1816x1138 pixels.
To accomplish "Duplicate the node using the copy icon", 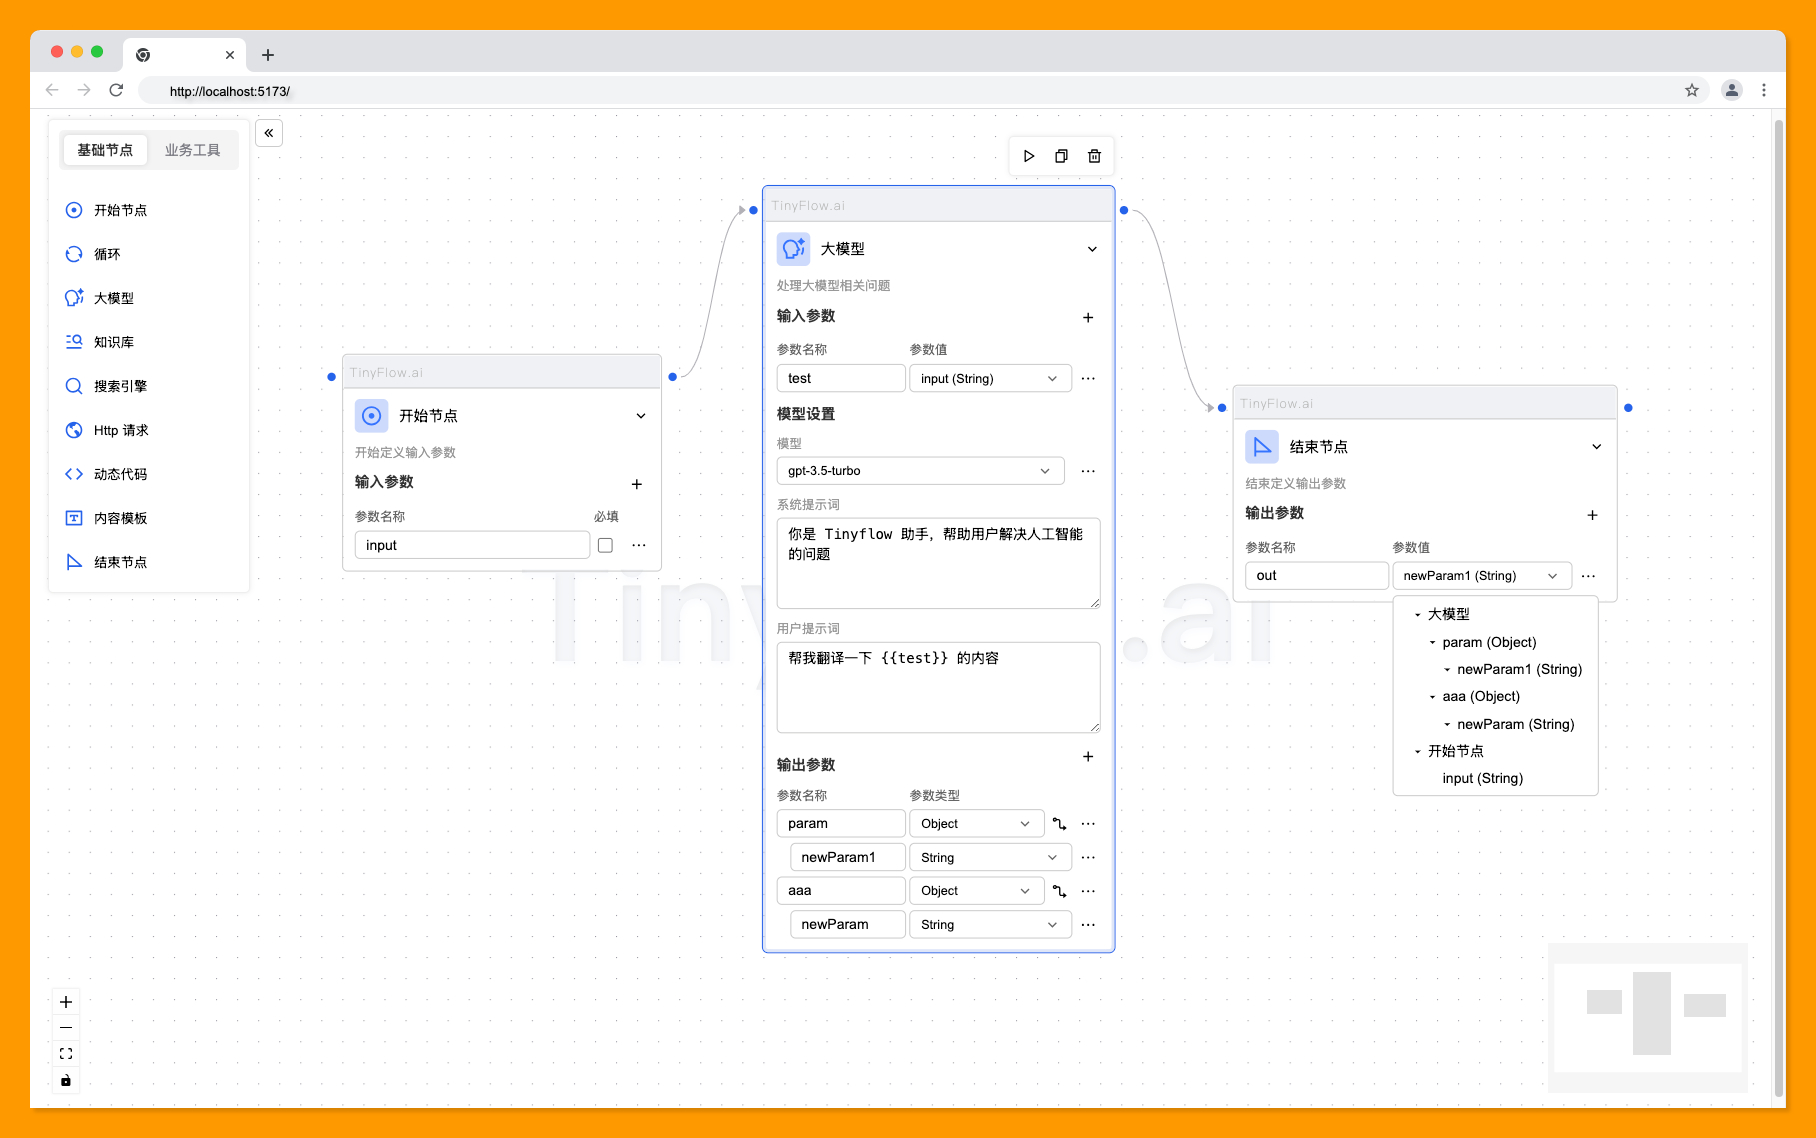I will coord(1061,156).
